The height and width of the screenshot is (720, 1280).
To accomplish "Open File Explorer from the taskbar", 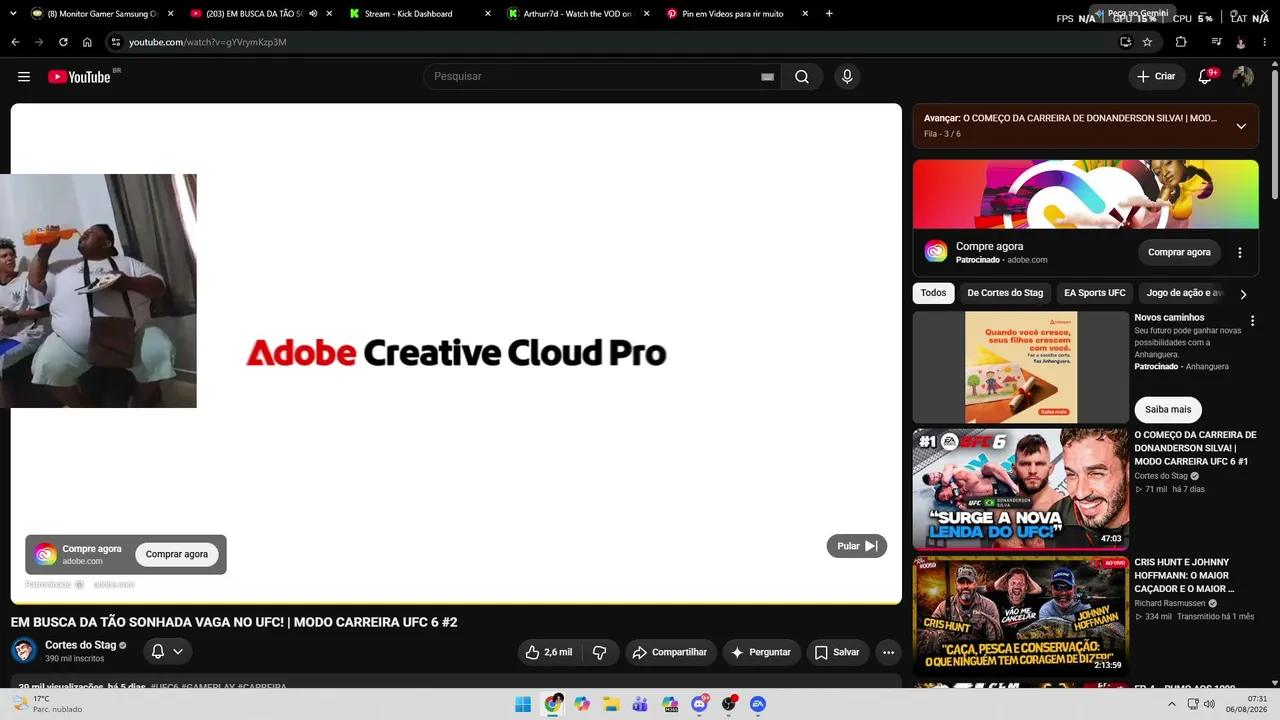I will tap(611, 704).
